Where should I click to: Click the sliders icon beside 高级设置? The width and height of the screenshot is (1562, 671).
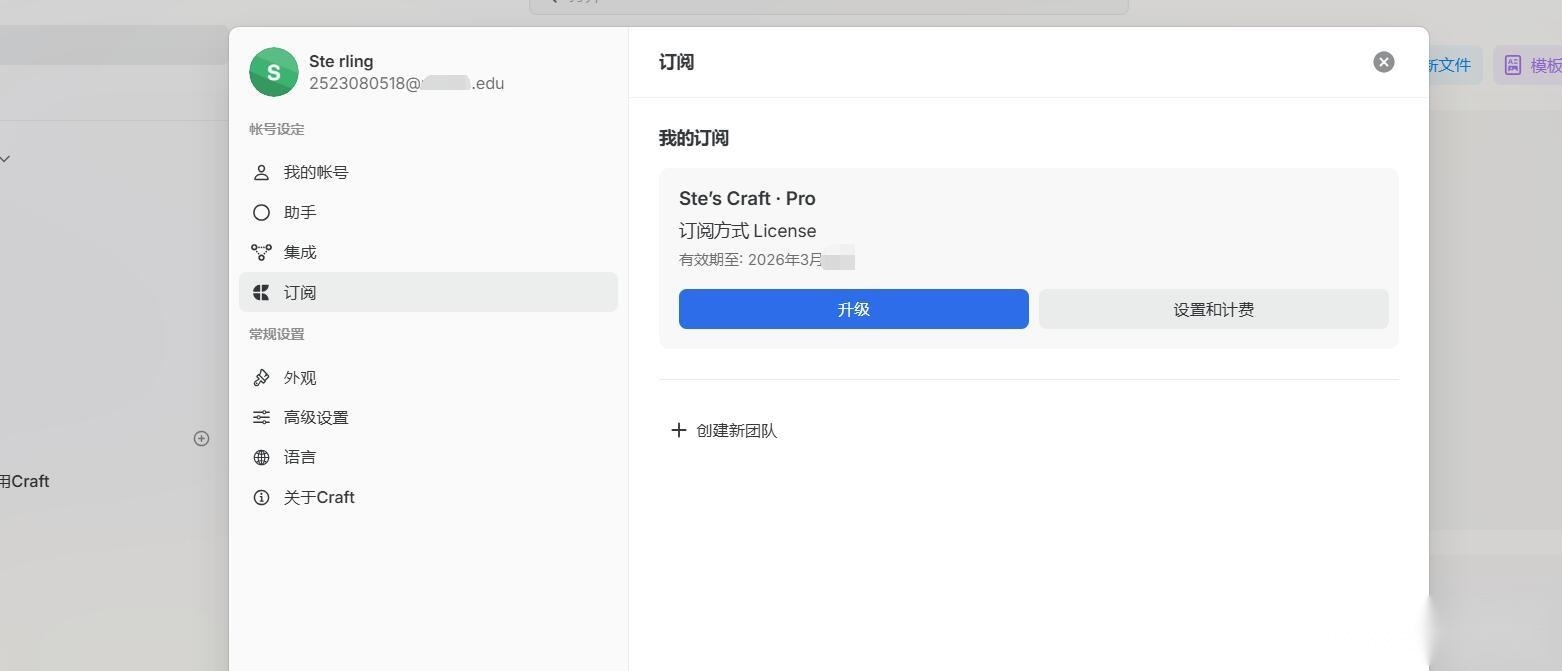pyautogui.click(x=261, y=417)
